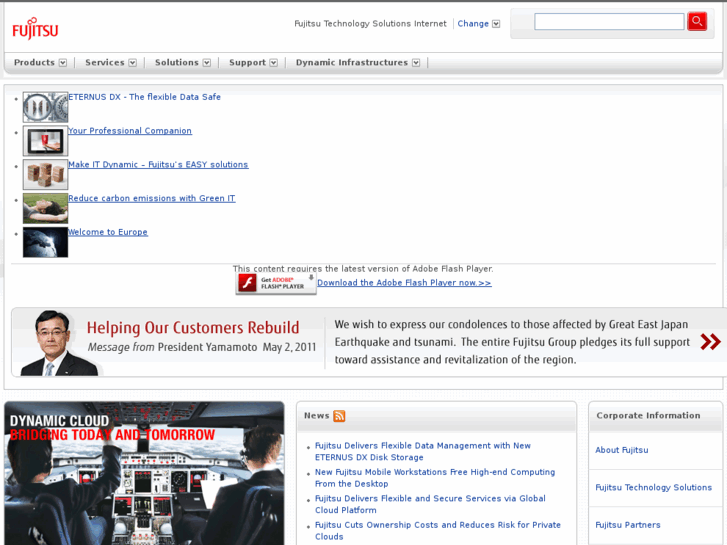This screenshot has width=727, height=545.
Task: Click the Fujitsu logo
Action: pos(35,29)
